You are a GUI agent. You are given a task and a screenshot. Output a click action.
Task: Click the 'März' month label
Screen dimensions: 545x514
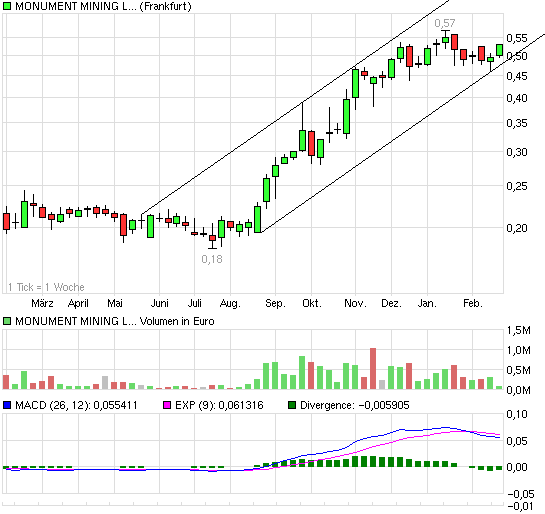click(42, 303)
